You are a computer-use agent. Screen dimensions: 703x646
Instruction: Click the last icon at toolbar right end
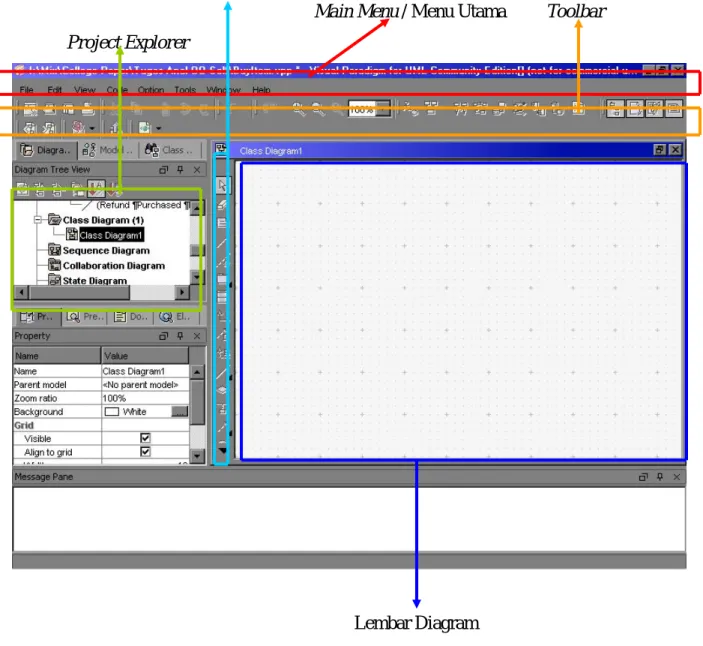click(x=673, y=109)
